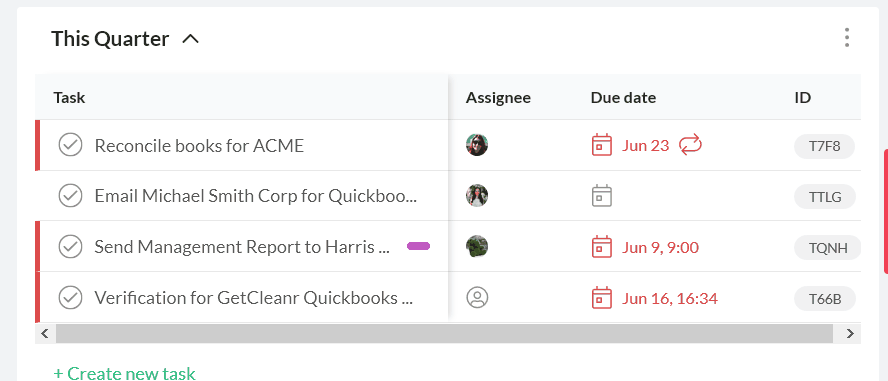888x381 pixels.
Task: Check off Send Management Report task
Action: click(70, 247)
